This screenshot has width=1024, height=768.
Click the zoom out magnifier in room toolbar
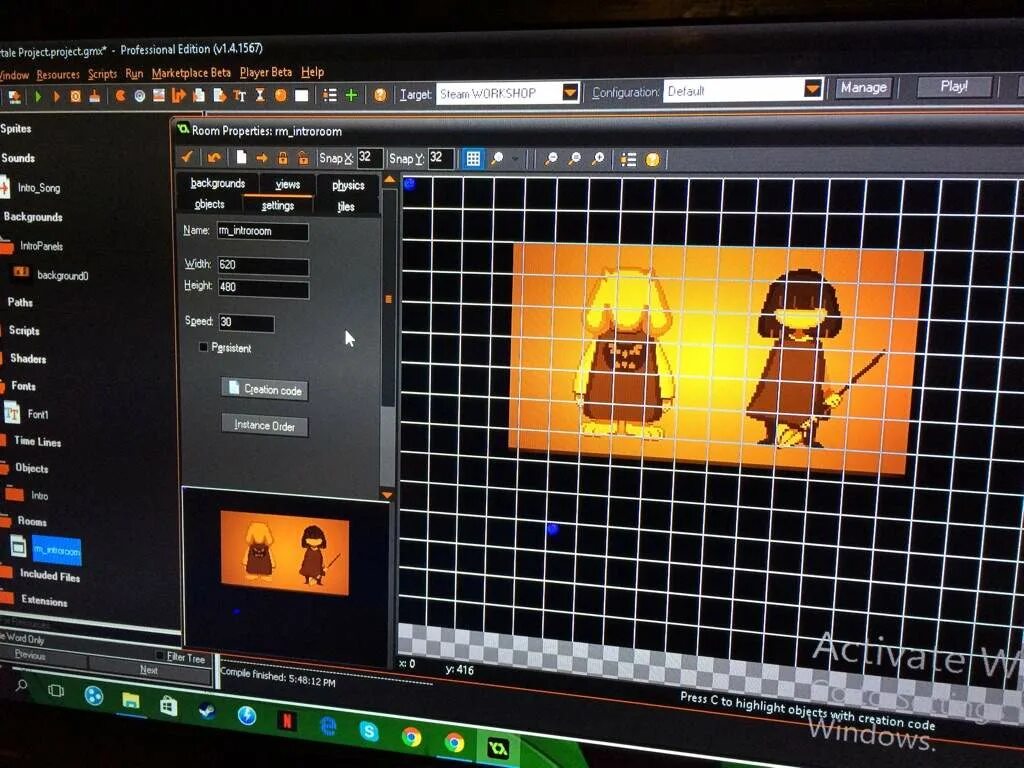(551, 159)
